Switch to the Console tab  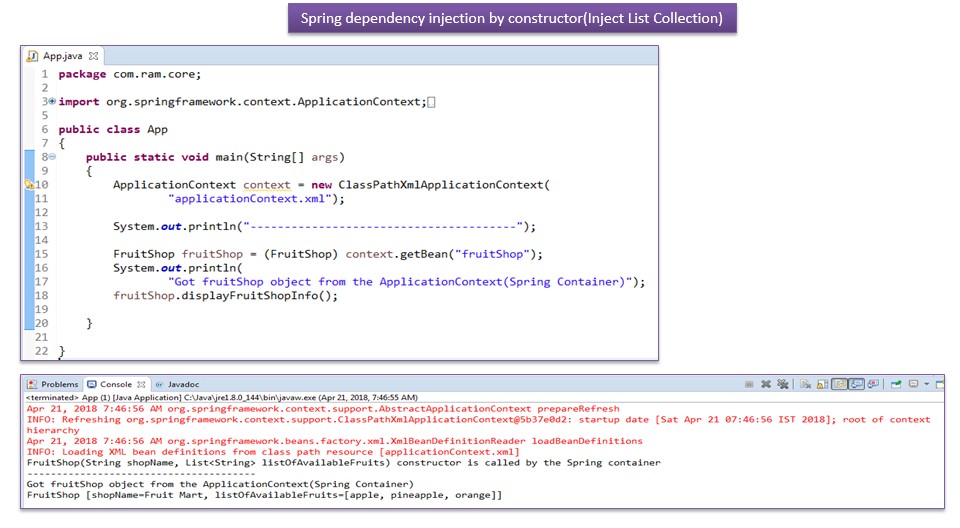(116, 384)
